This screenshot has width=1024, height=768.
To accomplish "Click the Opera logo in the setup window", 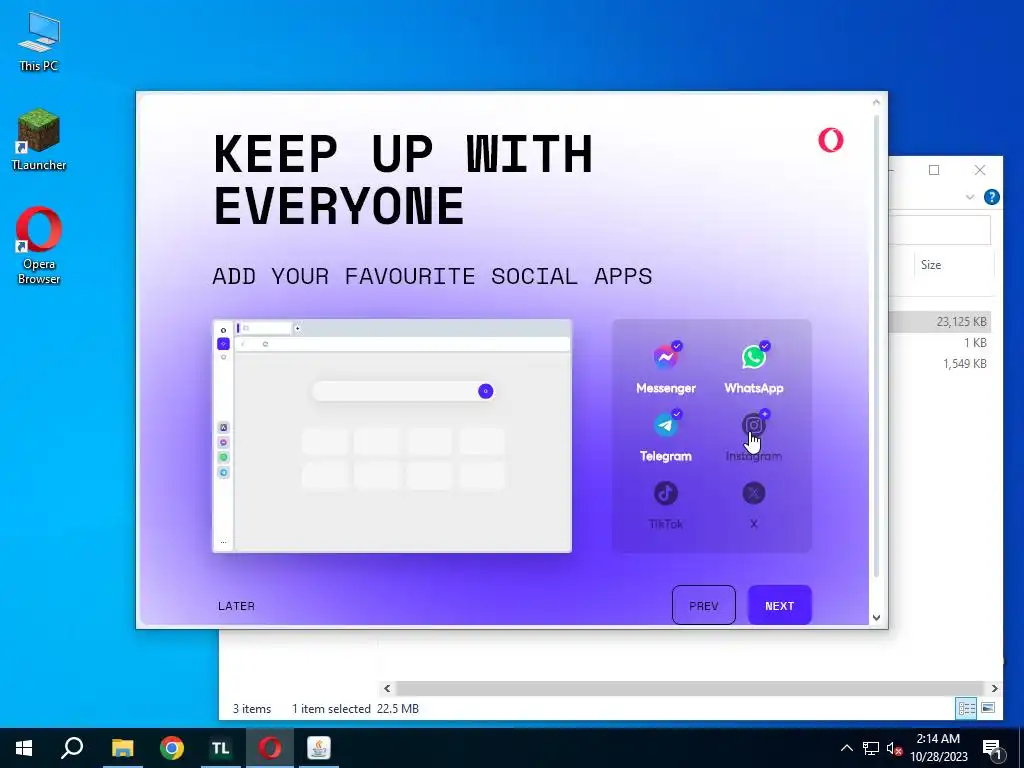I will click(831, 140).
